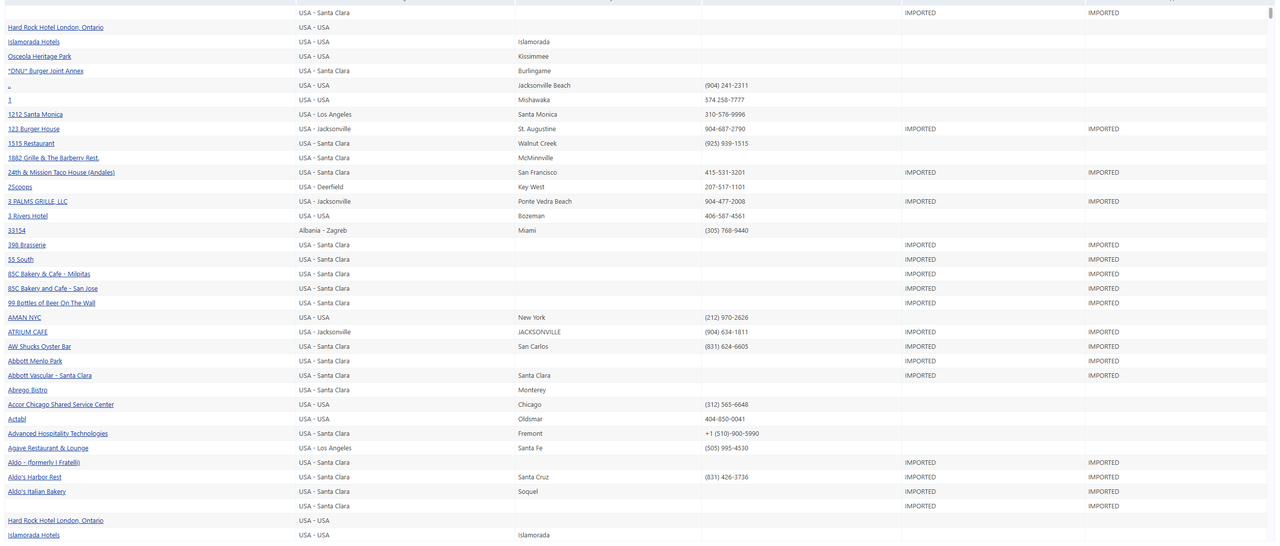Click the Abrego Bistro link
The height and width of the screenshot is (546, 1280).
pyautogui.click(x=28, y=390)
